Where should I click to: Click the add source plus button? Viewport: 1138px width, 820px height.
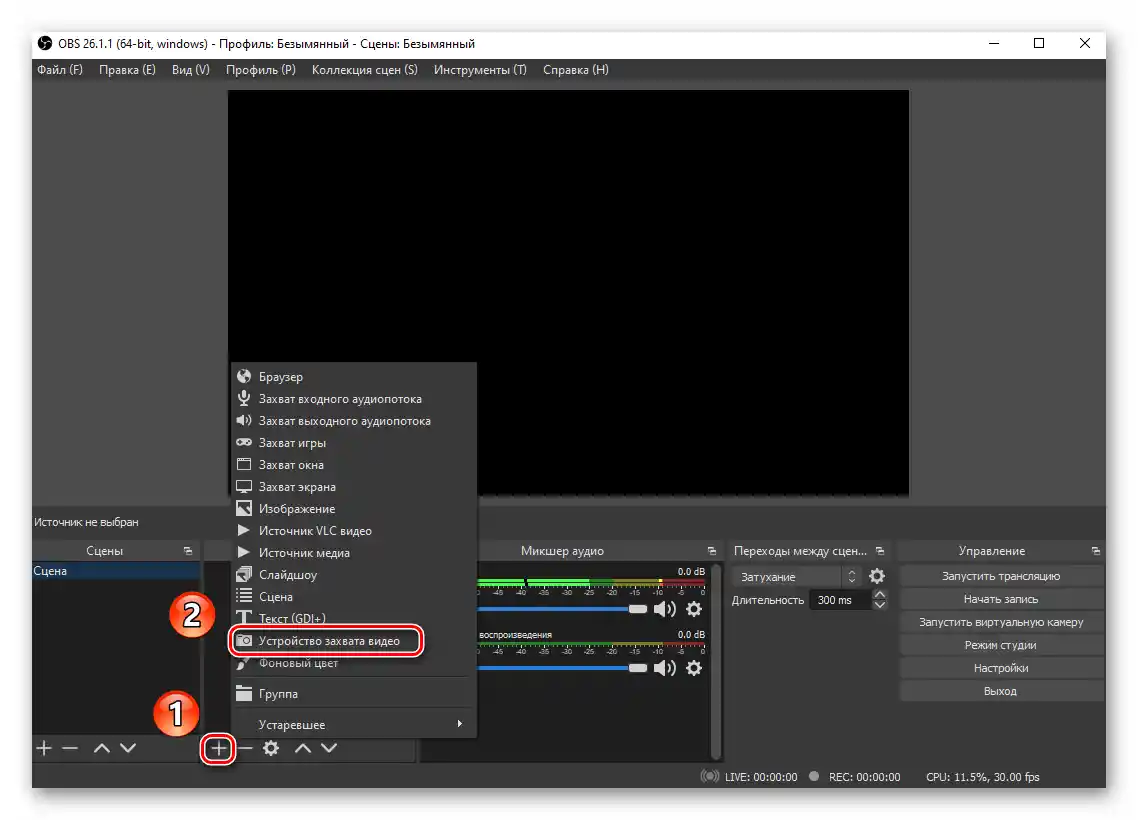click(218, 748)
